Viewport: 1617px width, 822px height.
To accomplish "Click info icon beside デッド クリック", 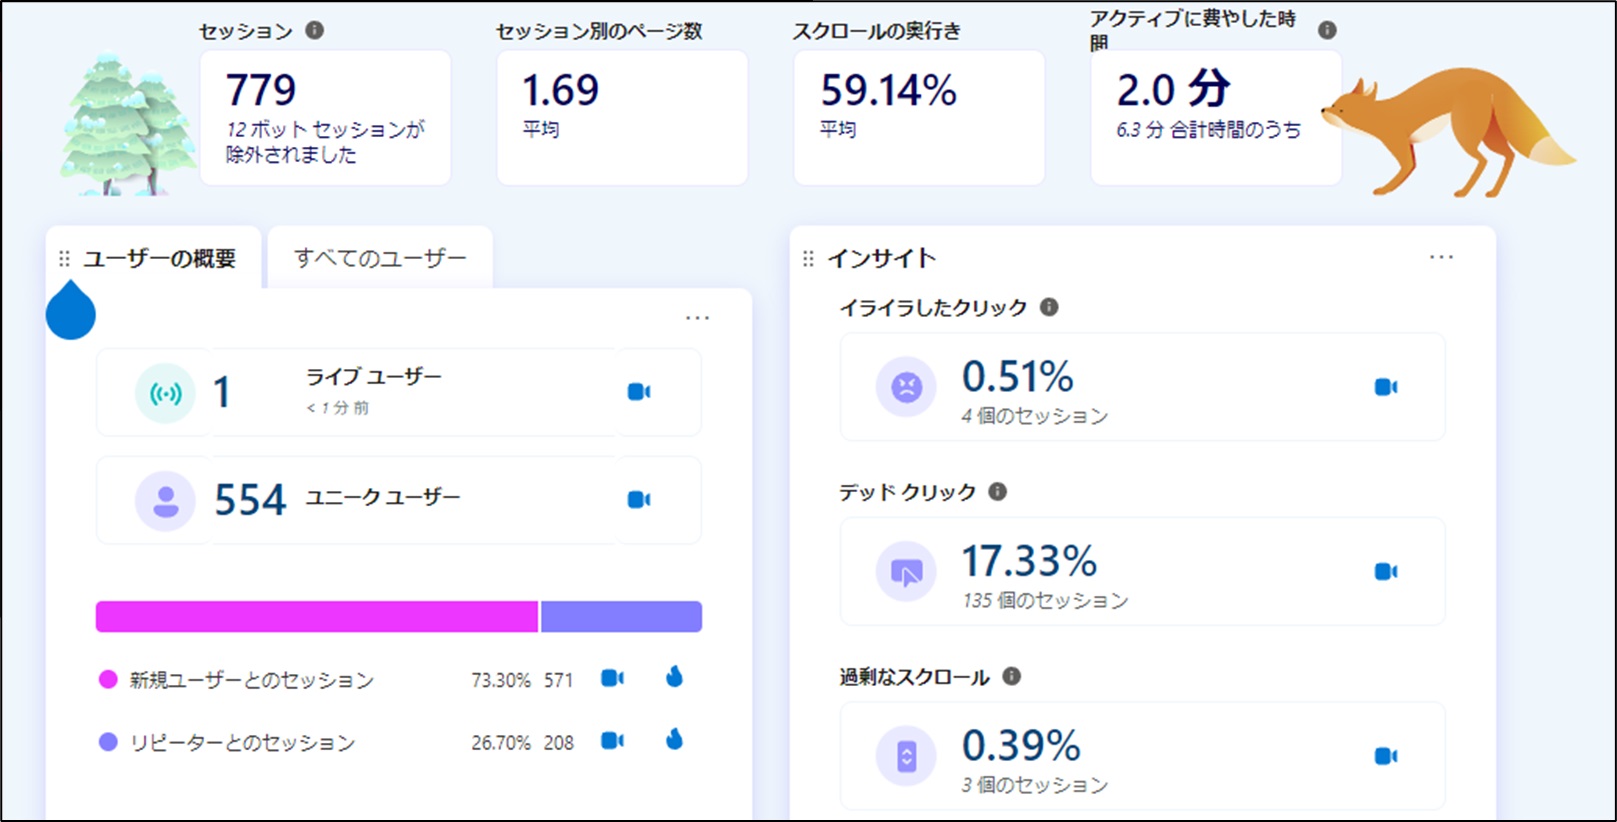I will (x=997, y=492).
